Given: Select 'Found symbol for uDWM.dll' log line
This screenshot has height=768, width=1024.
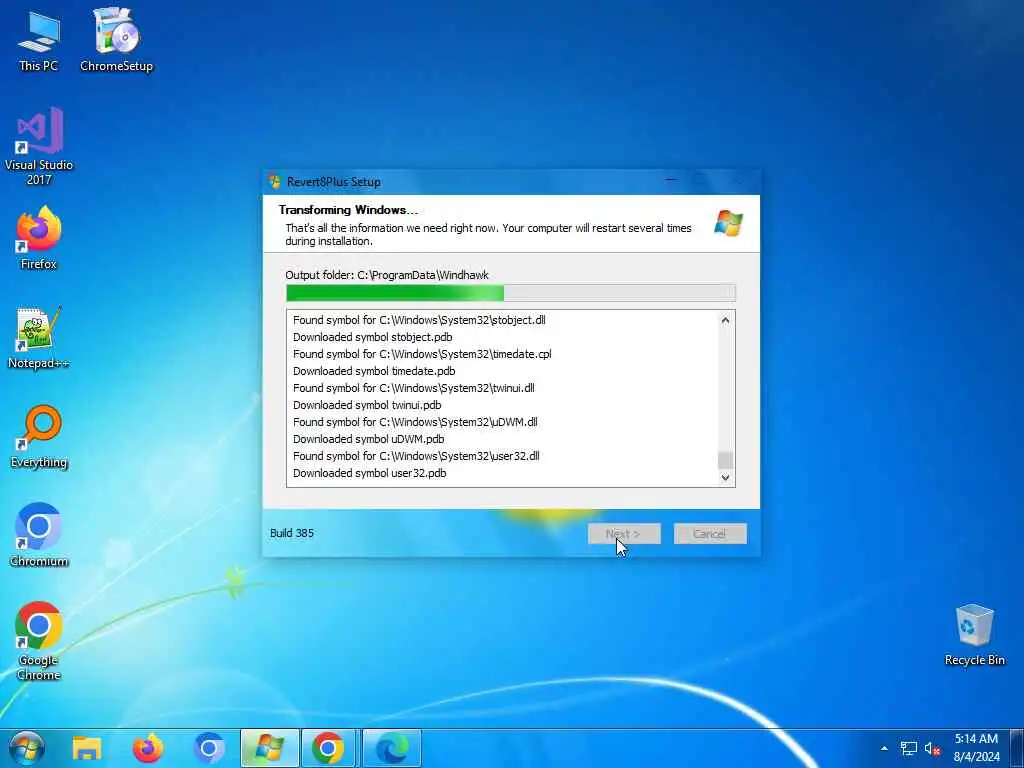Looking at the screenshot, I should [415, 422].
